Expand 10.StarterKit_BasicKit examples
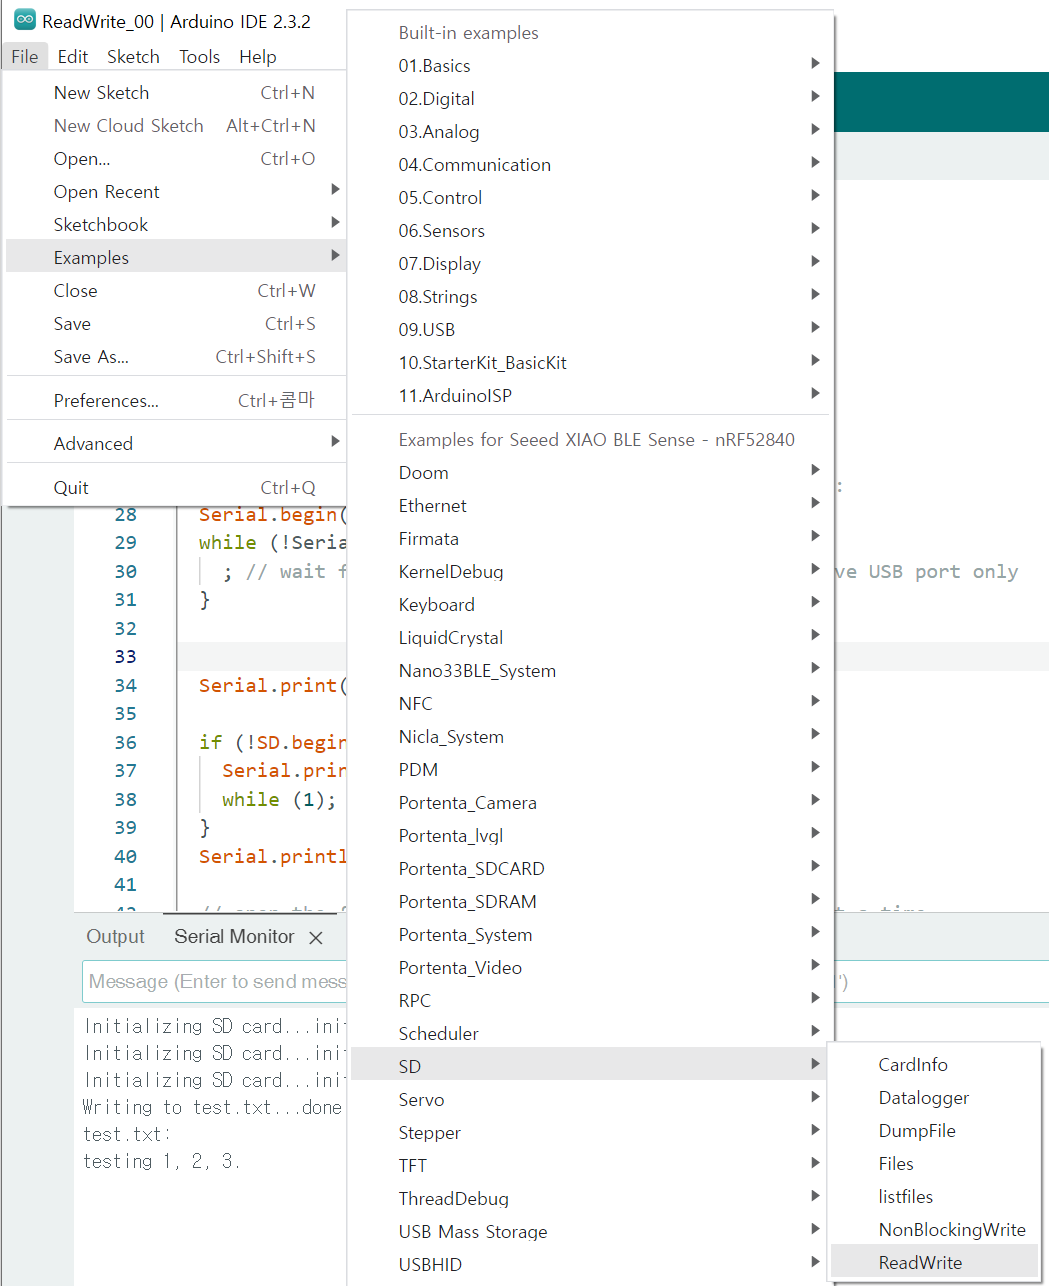 (591, 363)
